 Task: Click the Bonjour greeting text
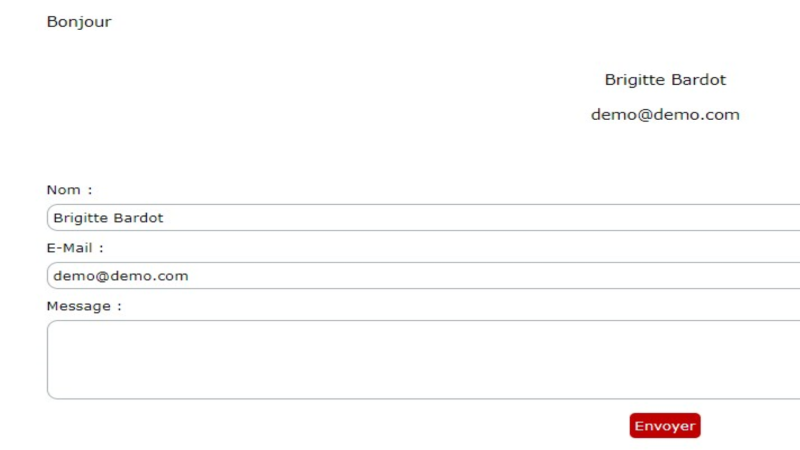coord(79,22)
